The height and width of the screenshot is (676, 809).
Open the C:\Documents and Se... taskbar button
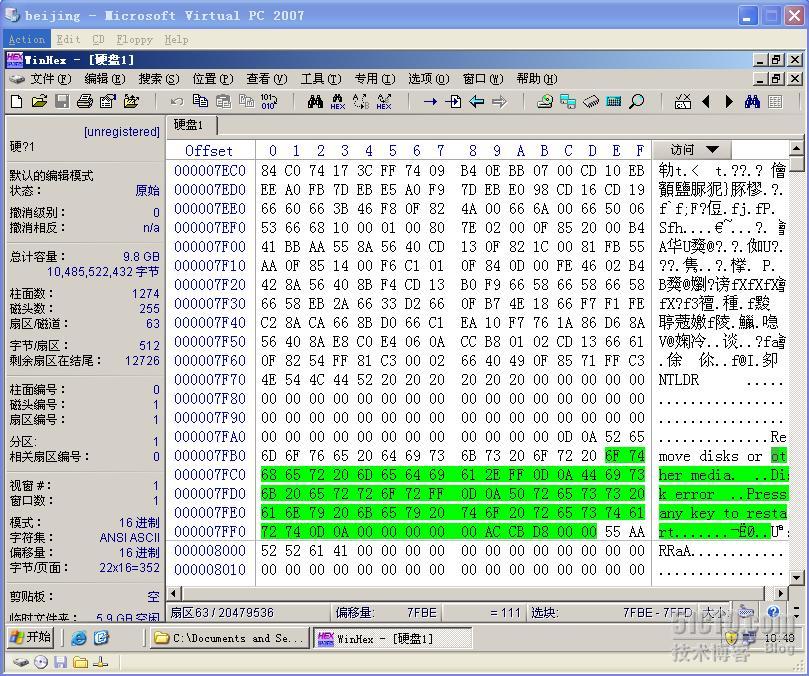[230, 638]
